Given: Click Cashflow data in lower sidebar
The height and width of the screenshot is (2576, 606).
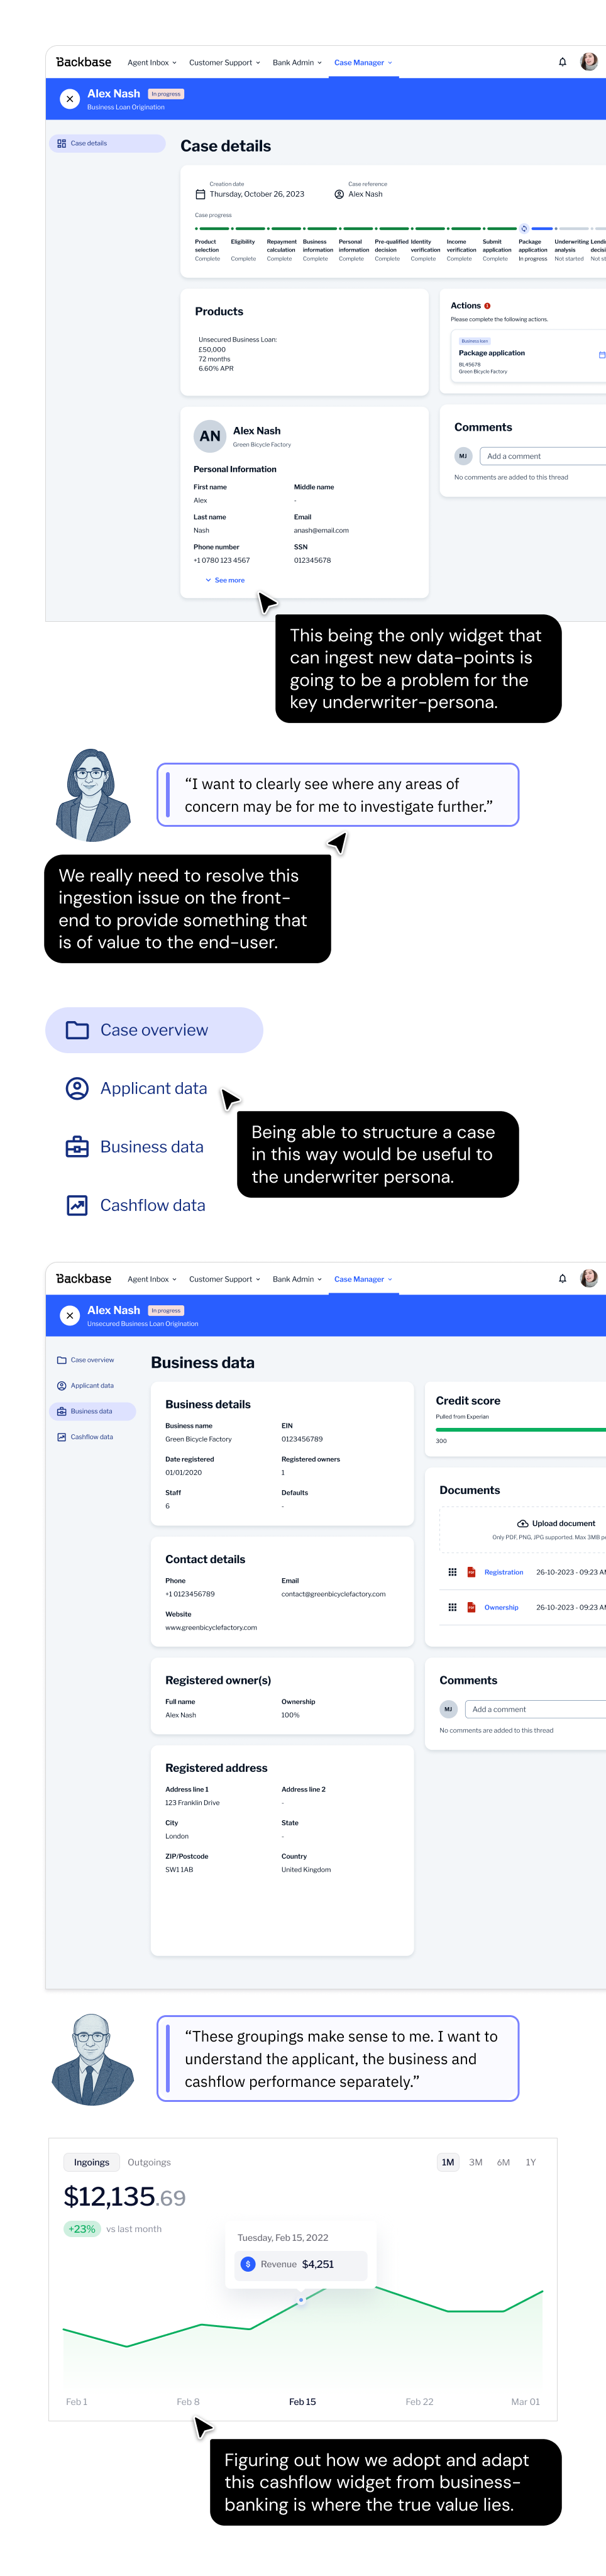Looking at the screenshot, I should point(92,1437).
